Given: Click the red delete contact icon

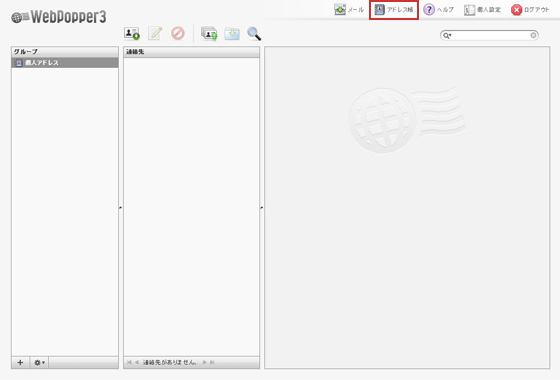Looking at the screenshot, I should (x=178, y=33).
